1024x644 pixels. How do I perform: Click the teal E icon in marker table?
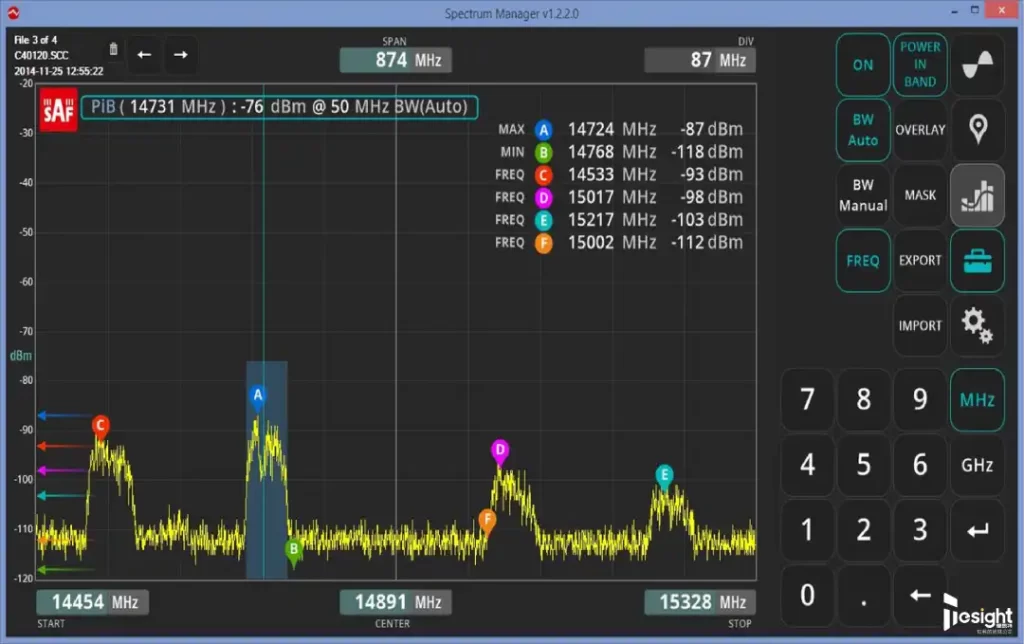pyautogui.click(x=543, y=221)
